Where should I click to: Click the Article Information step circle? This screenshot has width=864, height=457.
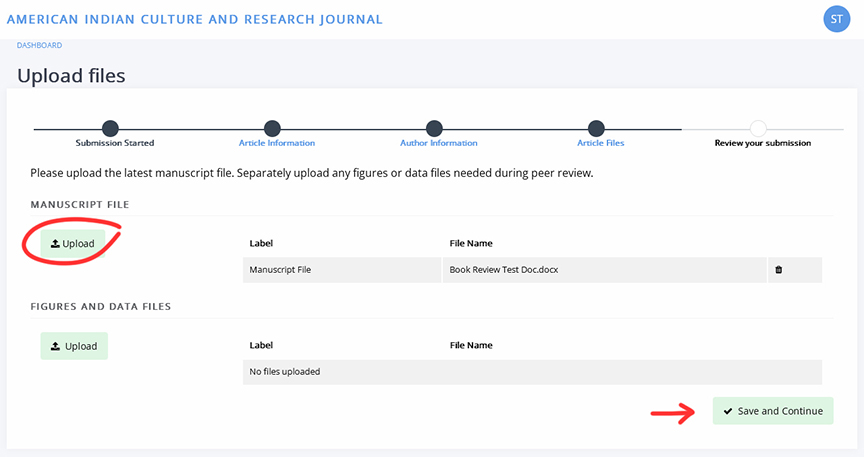click(x=272, y=129)
